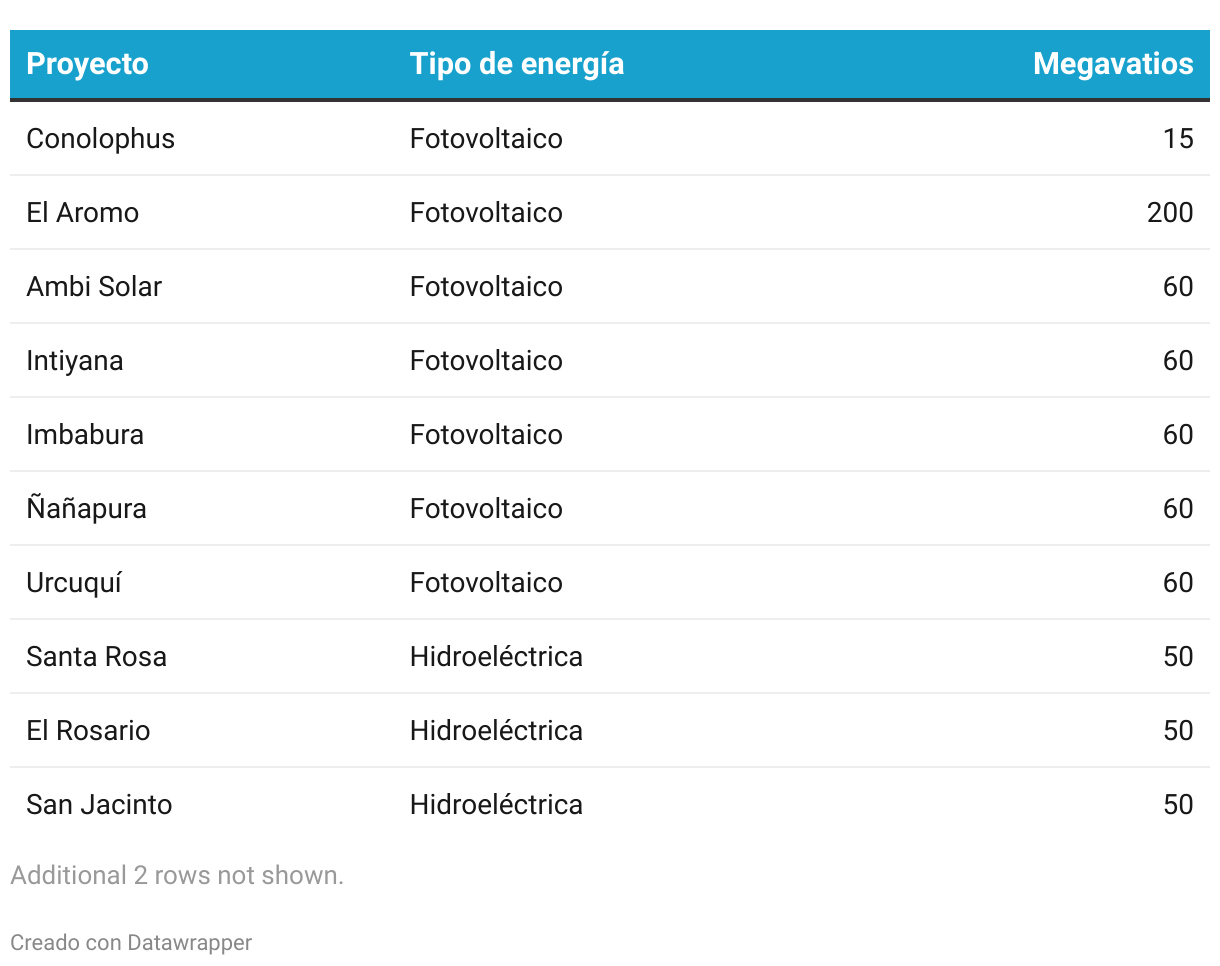
Task: Click the Megavatios column header
Action: [1112, 64]
